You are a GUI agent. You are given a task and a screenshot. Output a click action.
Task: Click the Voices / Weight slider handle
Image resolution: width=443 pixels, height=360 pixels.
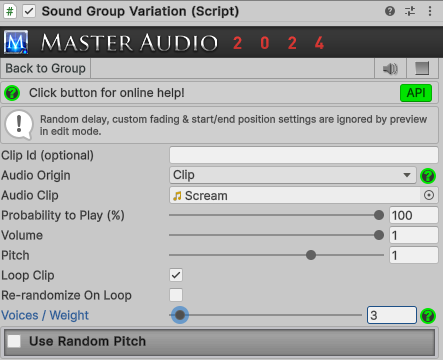pos(180,315)
